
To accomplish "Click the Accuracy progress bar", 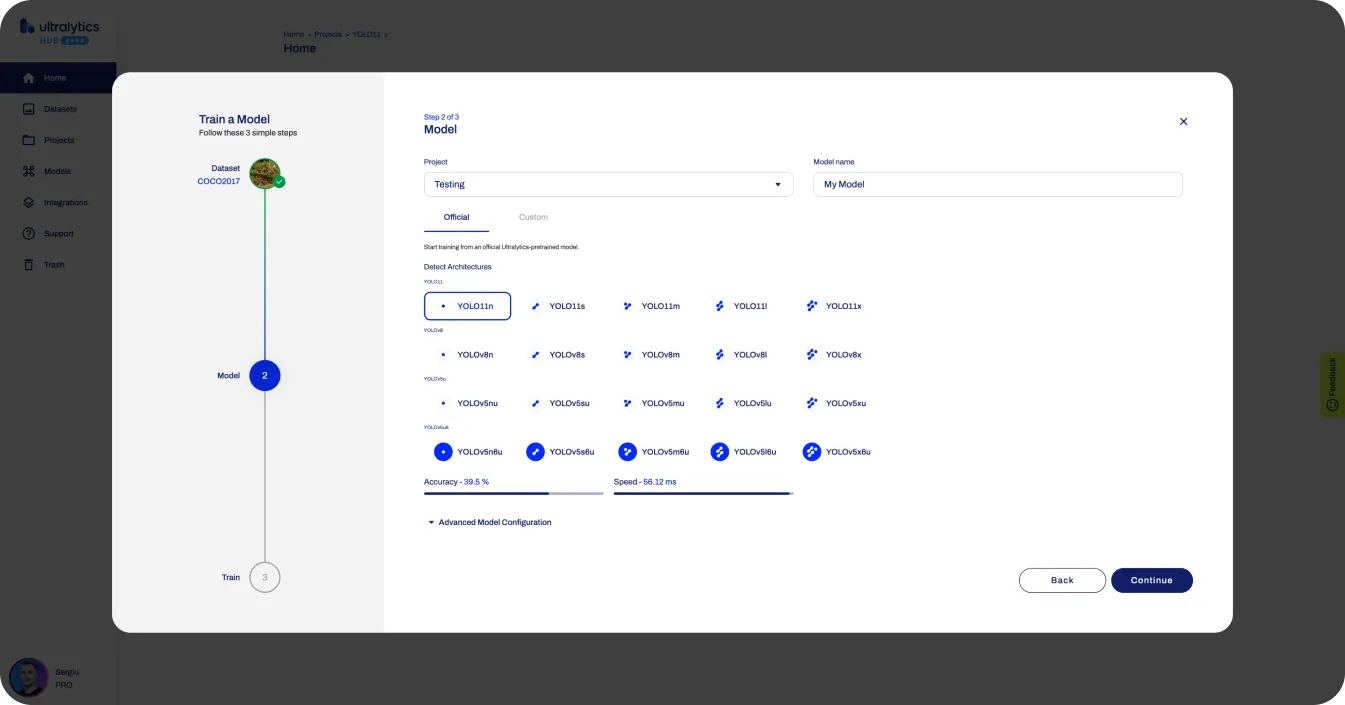I will (514, 493).
